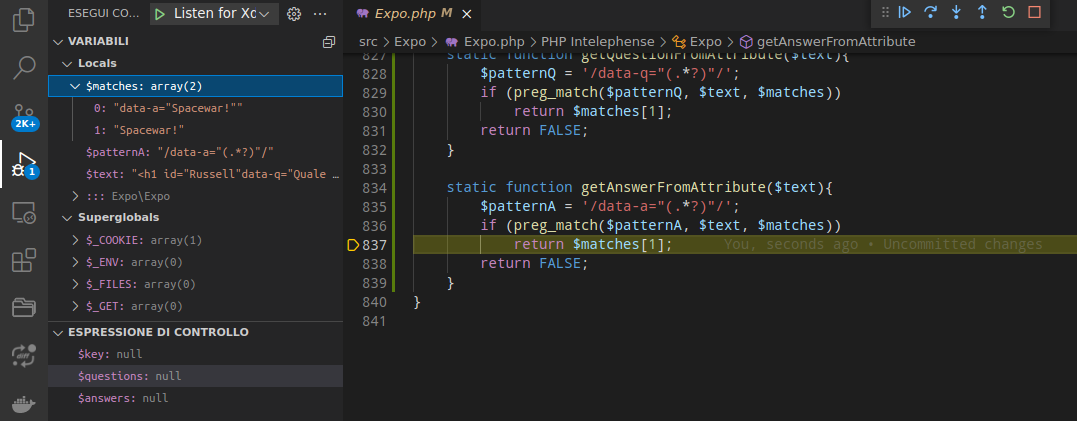Open the Explorer view in activity bar
The width and height of the screenshot is (1077, 421).
click(x=23, y=19)
